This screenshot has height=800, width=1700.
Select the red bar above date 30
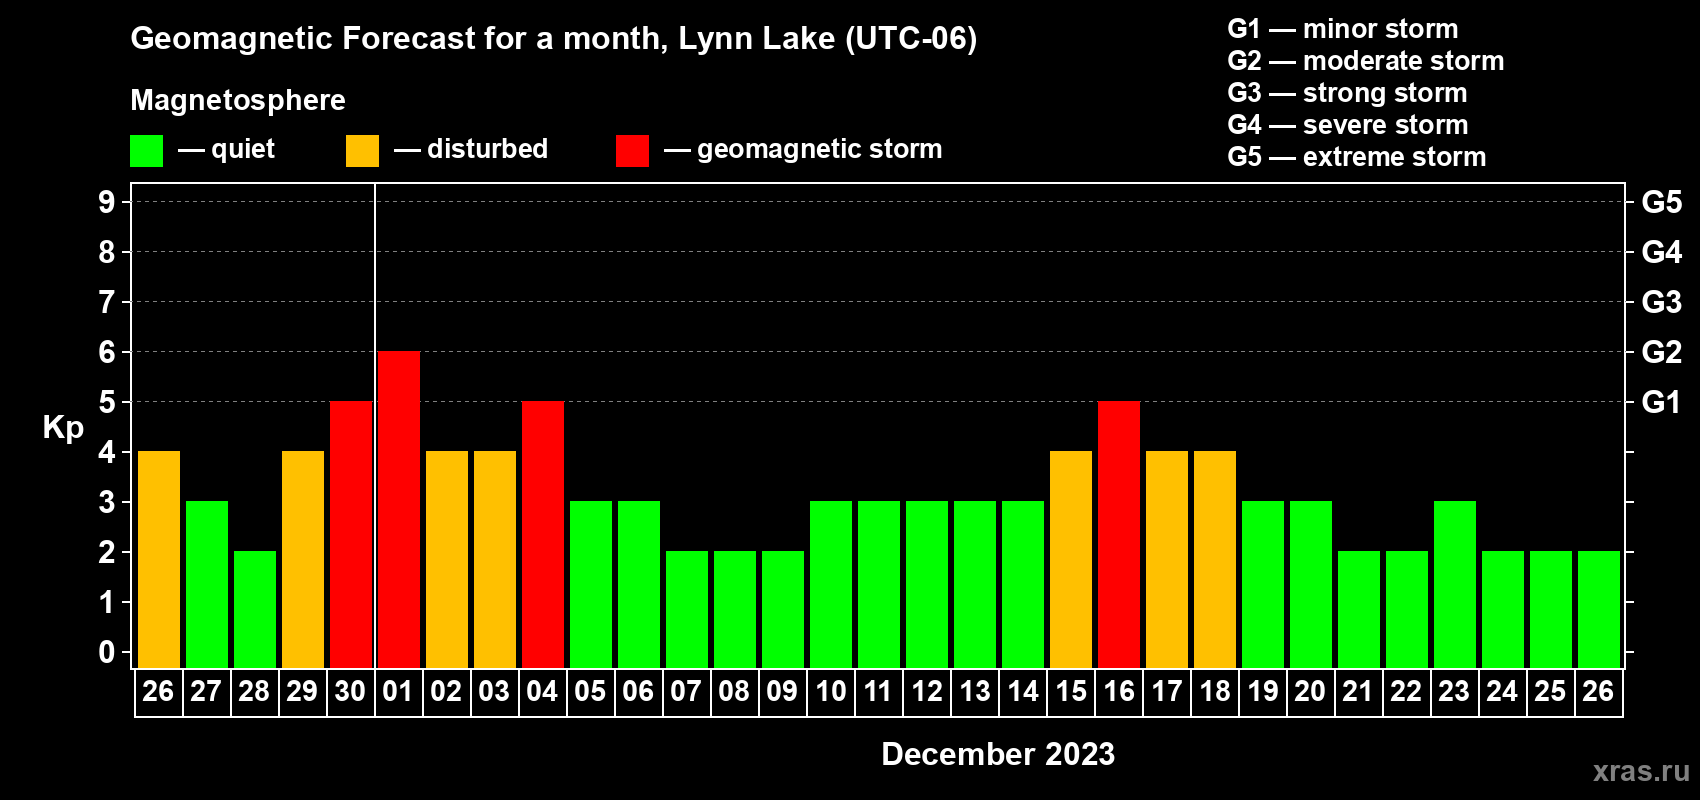click(351, 535)
